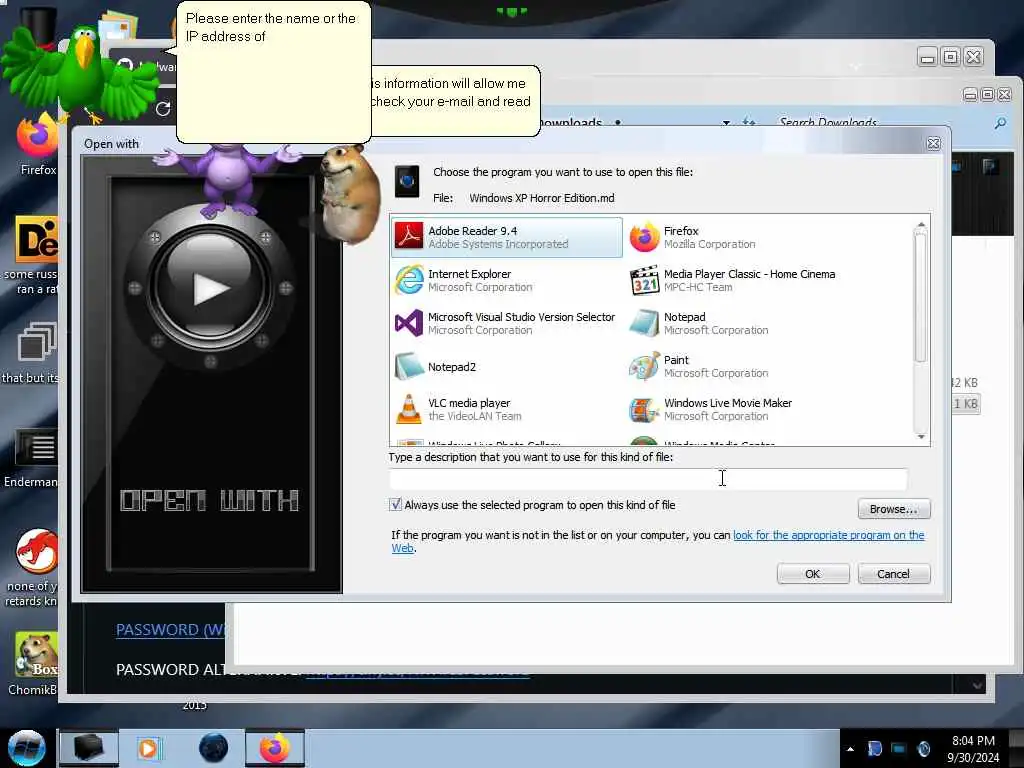The height and width of the screenshot is (768, 1024).
Task: Click Cancel in Open with dialog
Action: click(893, 574)
